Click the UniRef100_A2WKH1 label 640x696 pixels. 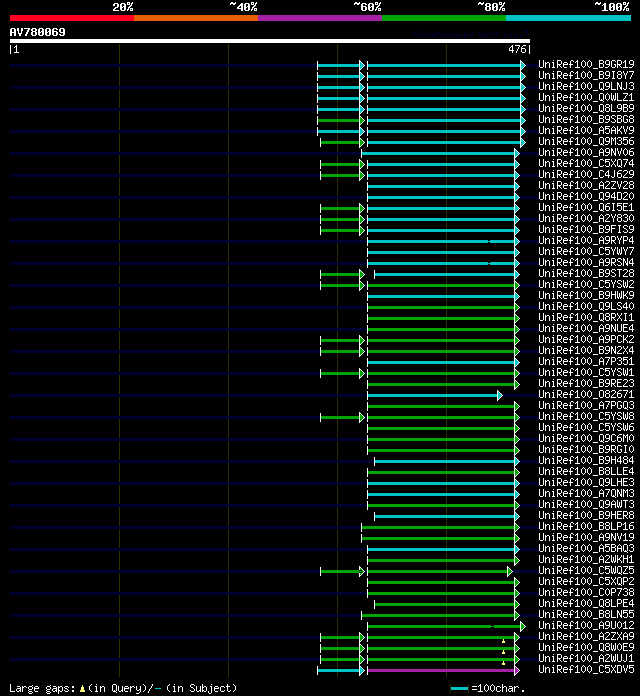(x=586, y=560)
